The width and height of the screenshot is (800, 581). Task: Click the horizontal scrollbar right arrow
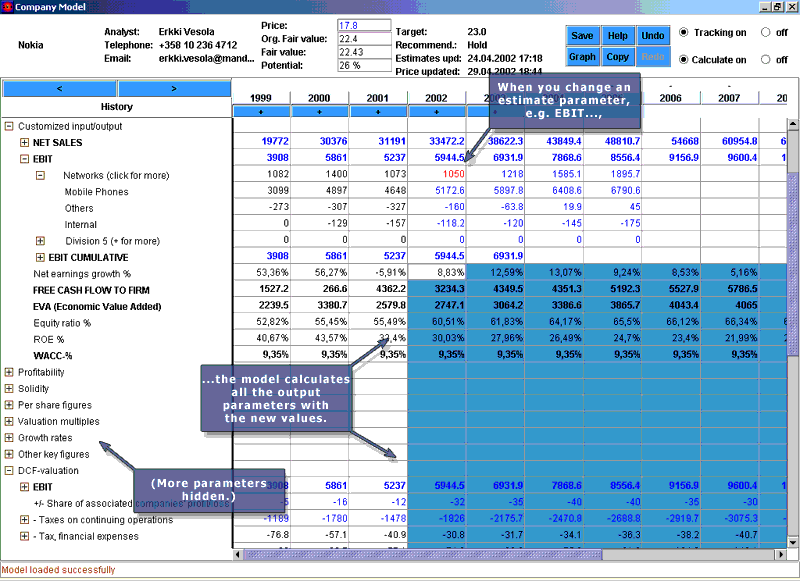point(780,554)
